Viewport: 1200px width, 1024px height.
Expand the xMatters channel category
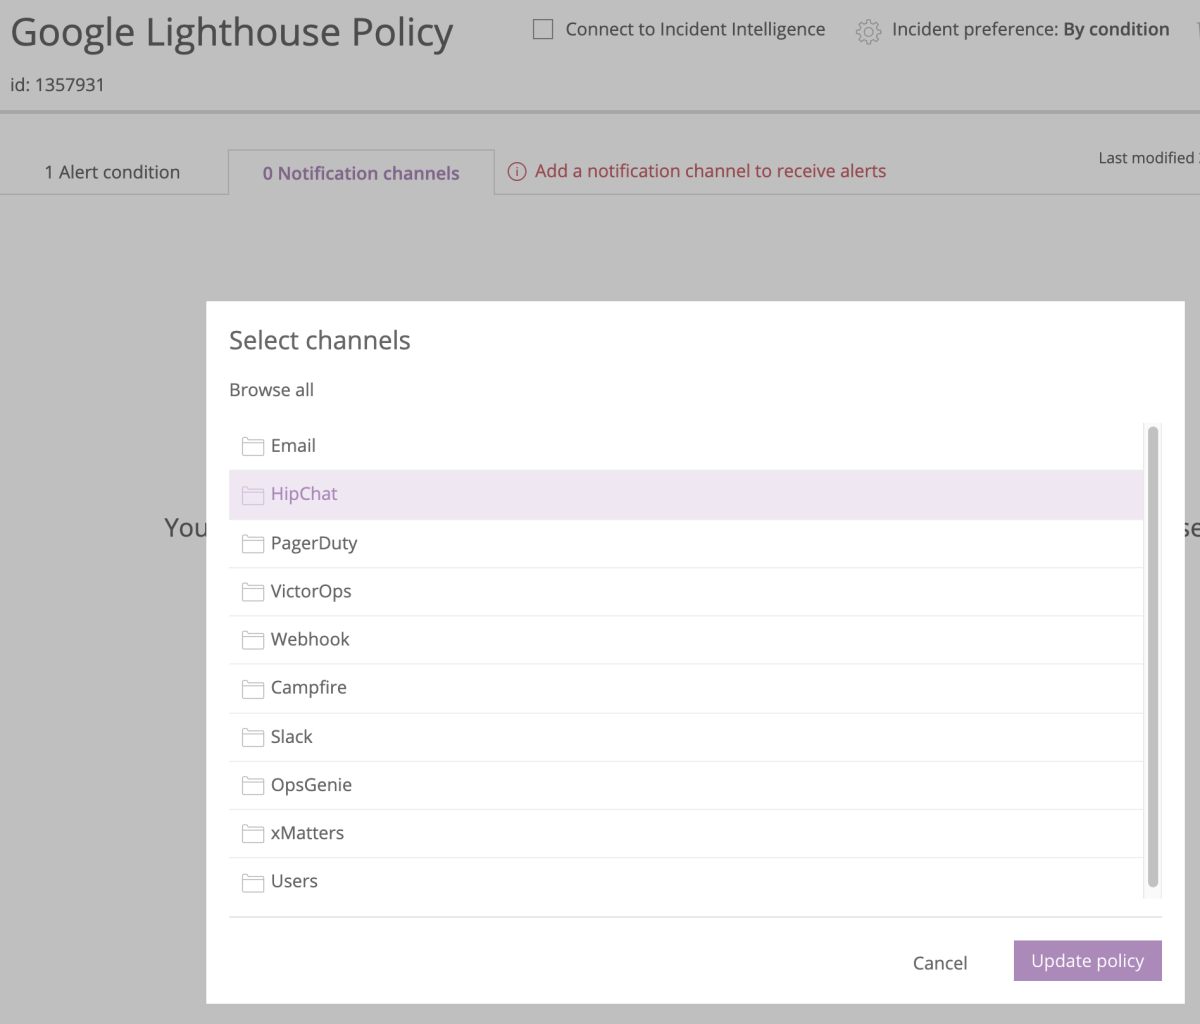[307, 833]
